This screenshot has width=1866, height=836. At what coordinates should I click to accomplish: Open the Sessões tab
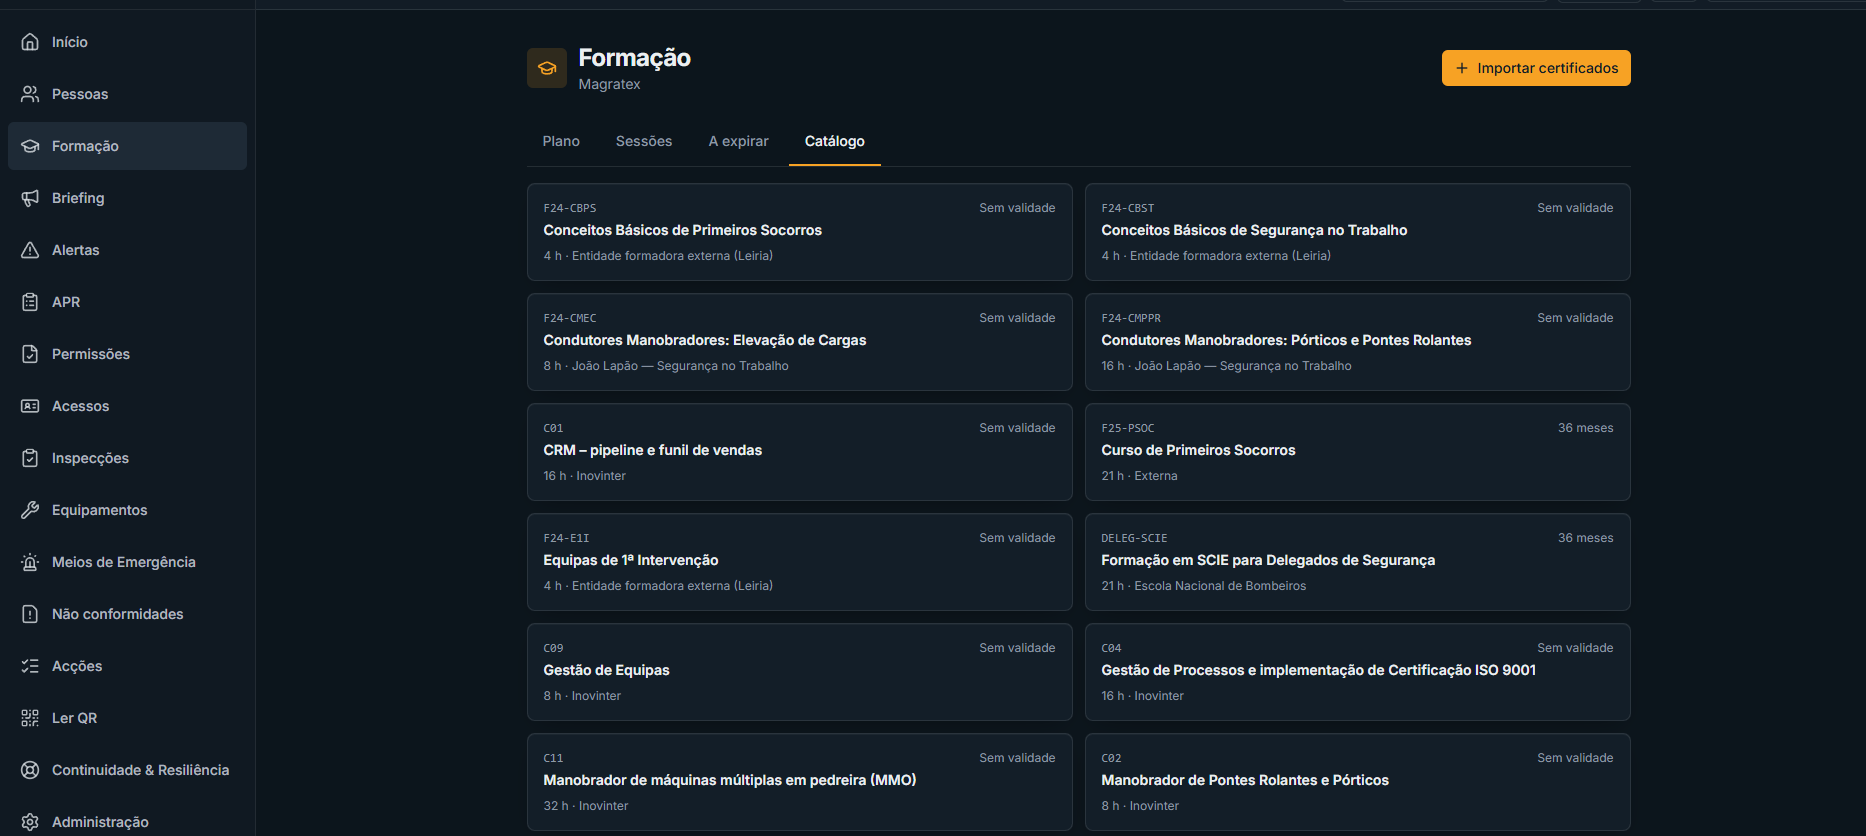(644, 141)
